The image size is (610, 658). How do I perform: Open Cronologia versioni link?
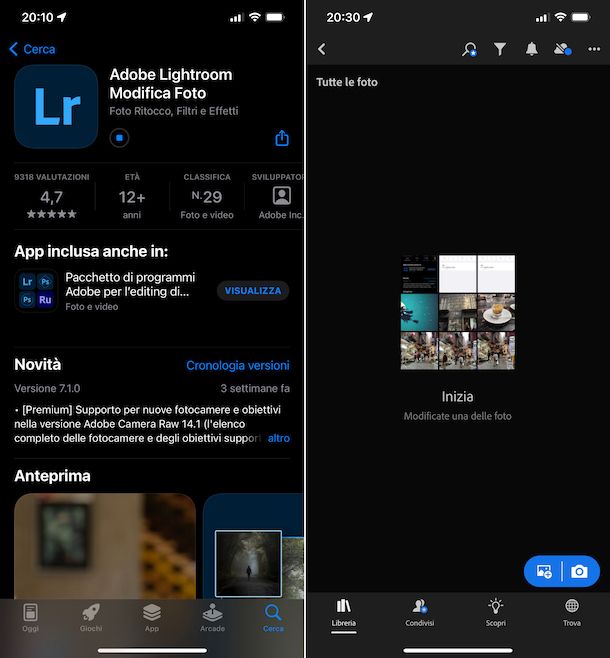coord(237,366)
